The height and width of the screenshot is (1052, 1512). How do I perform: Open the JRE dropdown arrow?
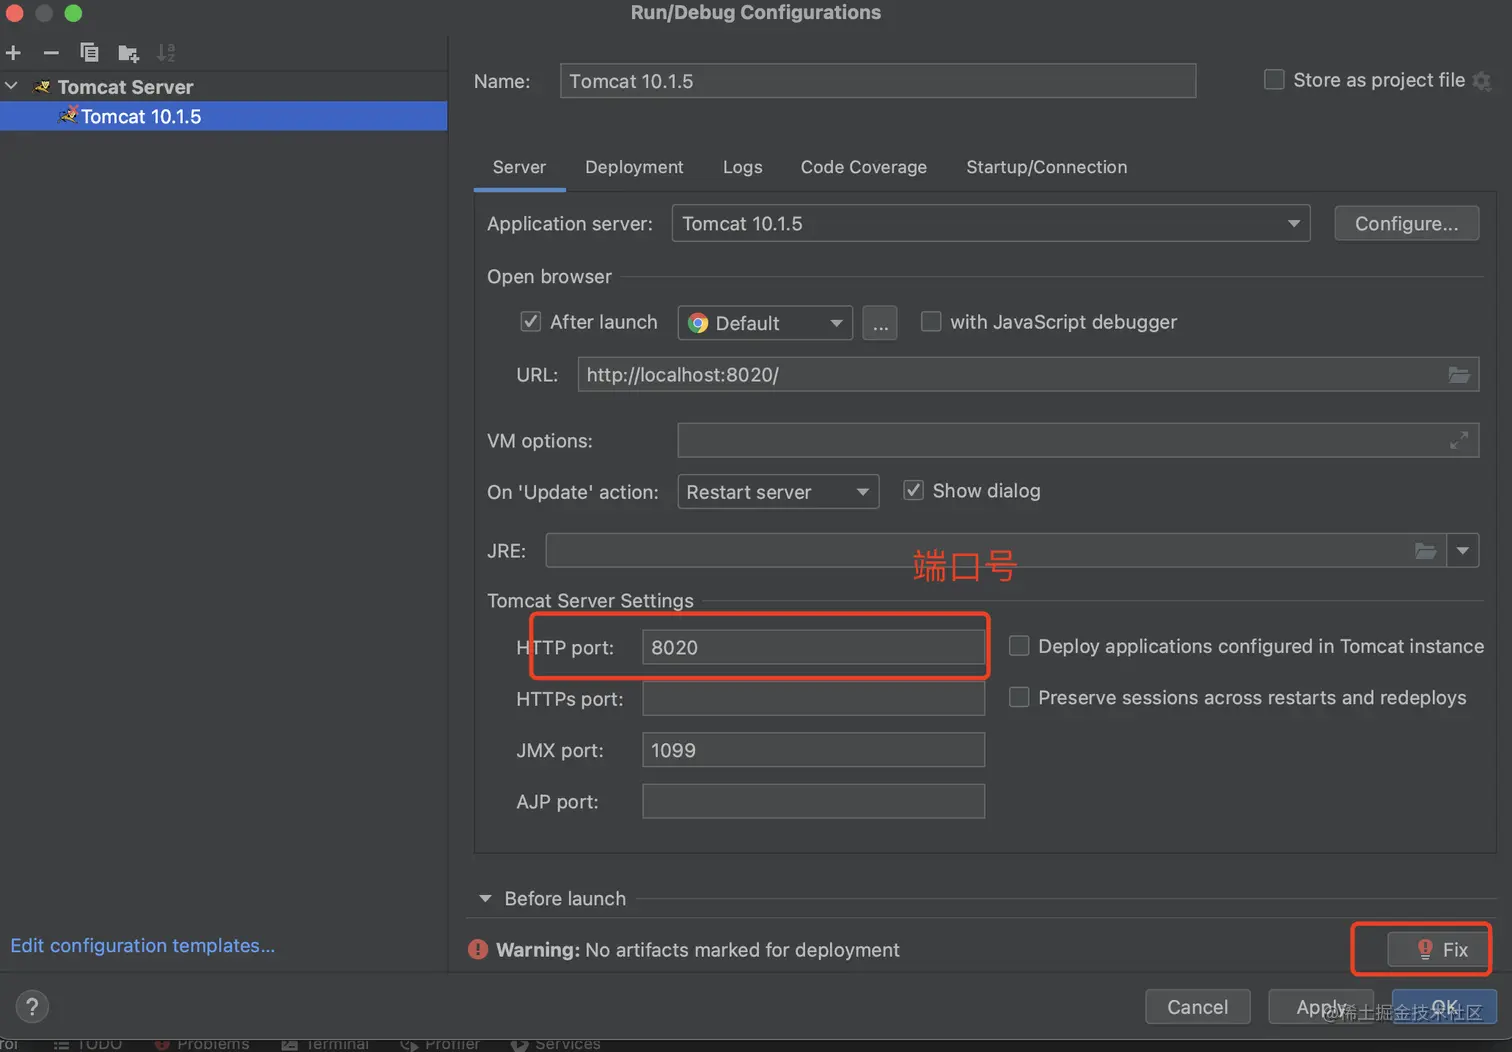1463,551
